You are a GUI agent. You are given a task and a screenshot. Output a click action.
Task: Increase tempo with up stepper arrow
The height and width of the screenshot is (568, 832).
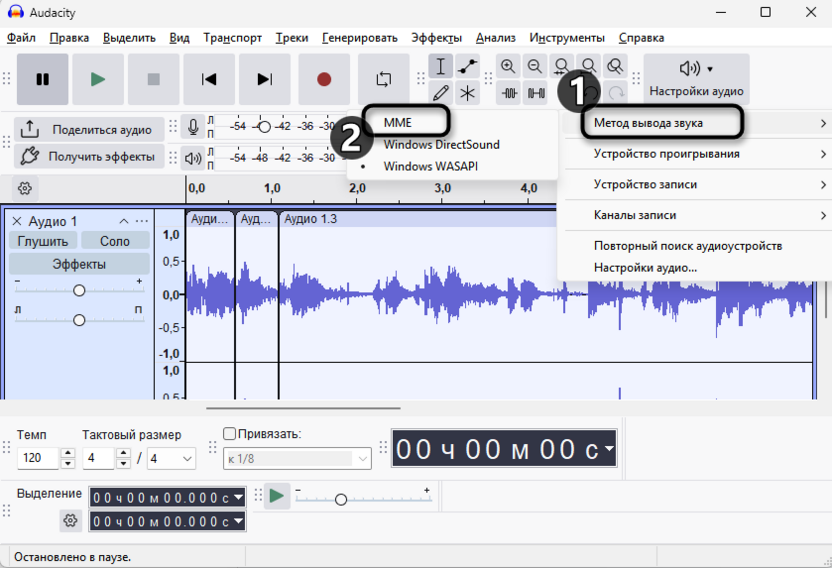pyautogui.click(x=68, y=453)
